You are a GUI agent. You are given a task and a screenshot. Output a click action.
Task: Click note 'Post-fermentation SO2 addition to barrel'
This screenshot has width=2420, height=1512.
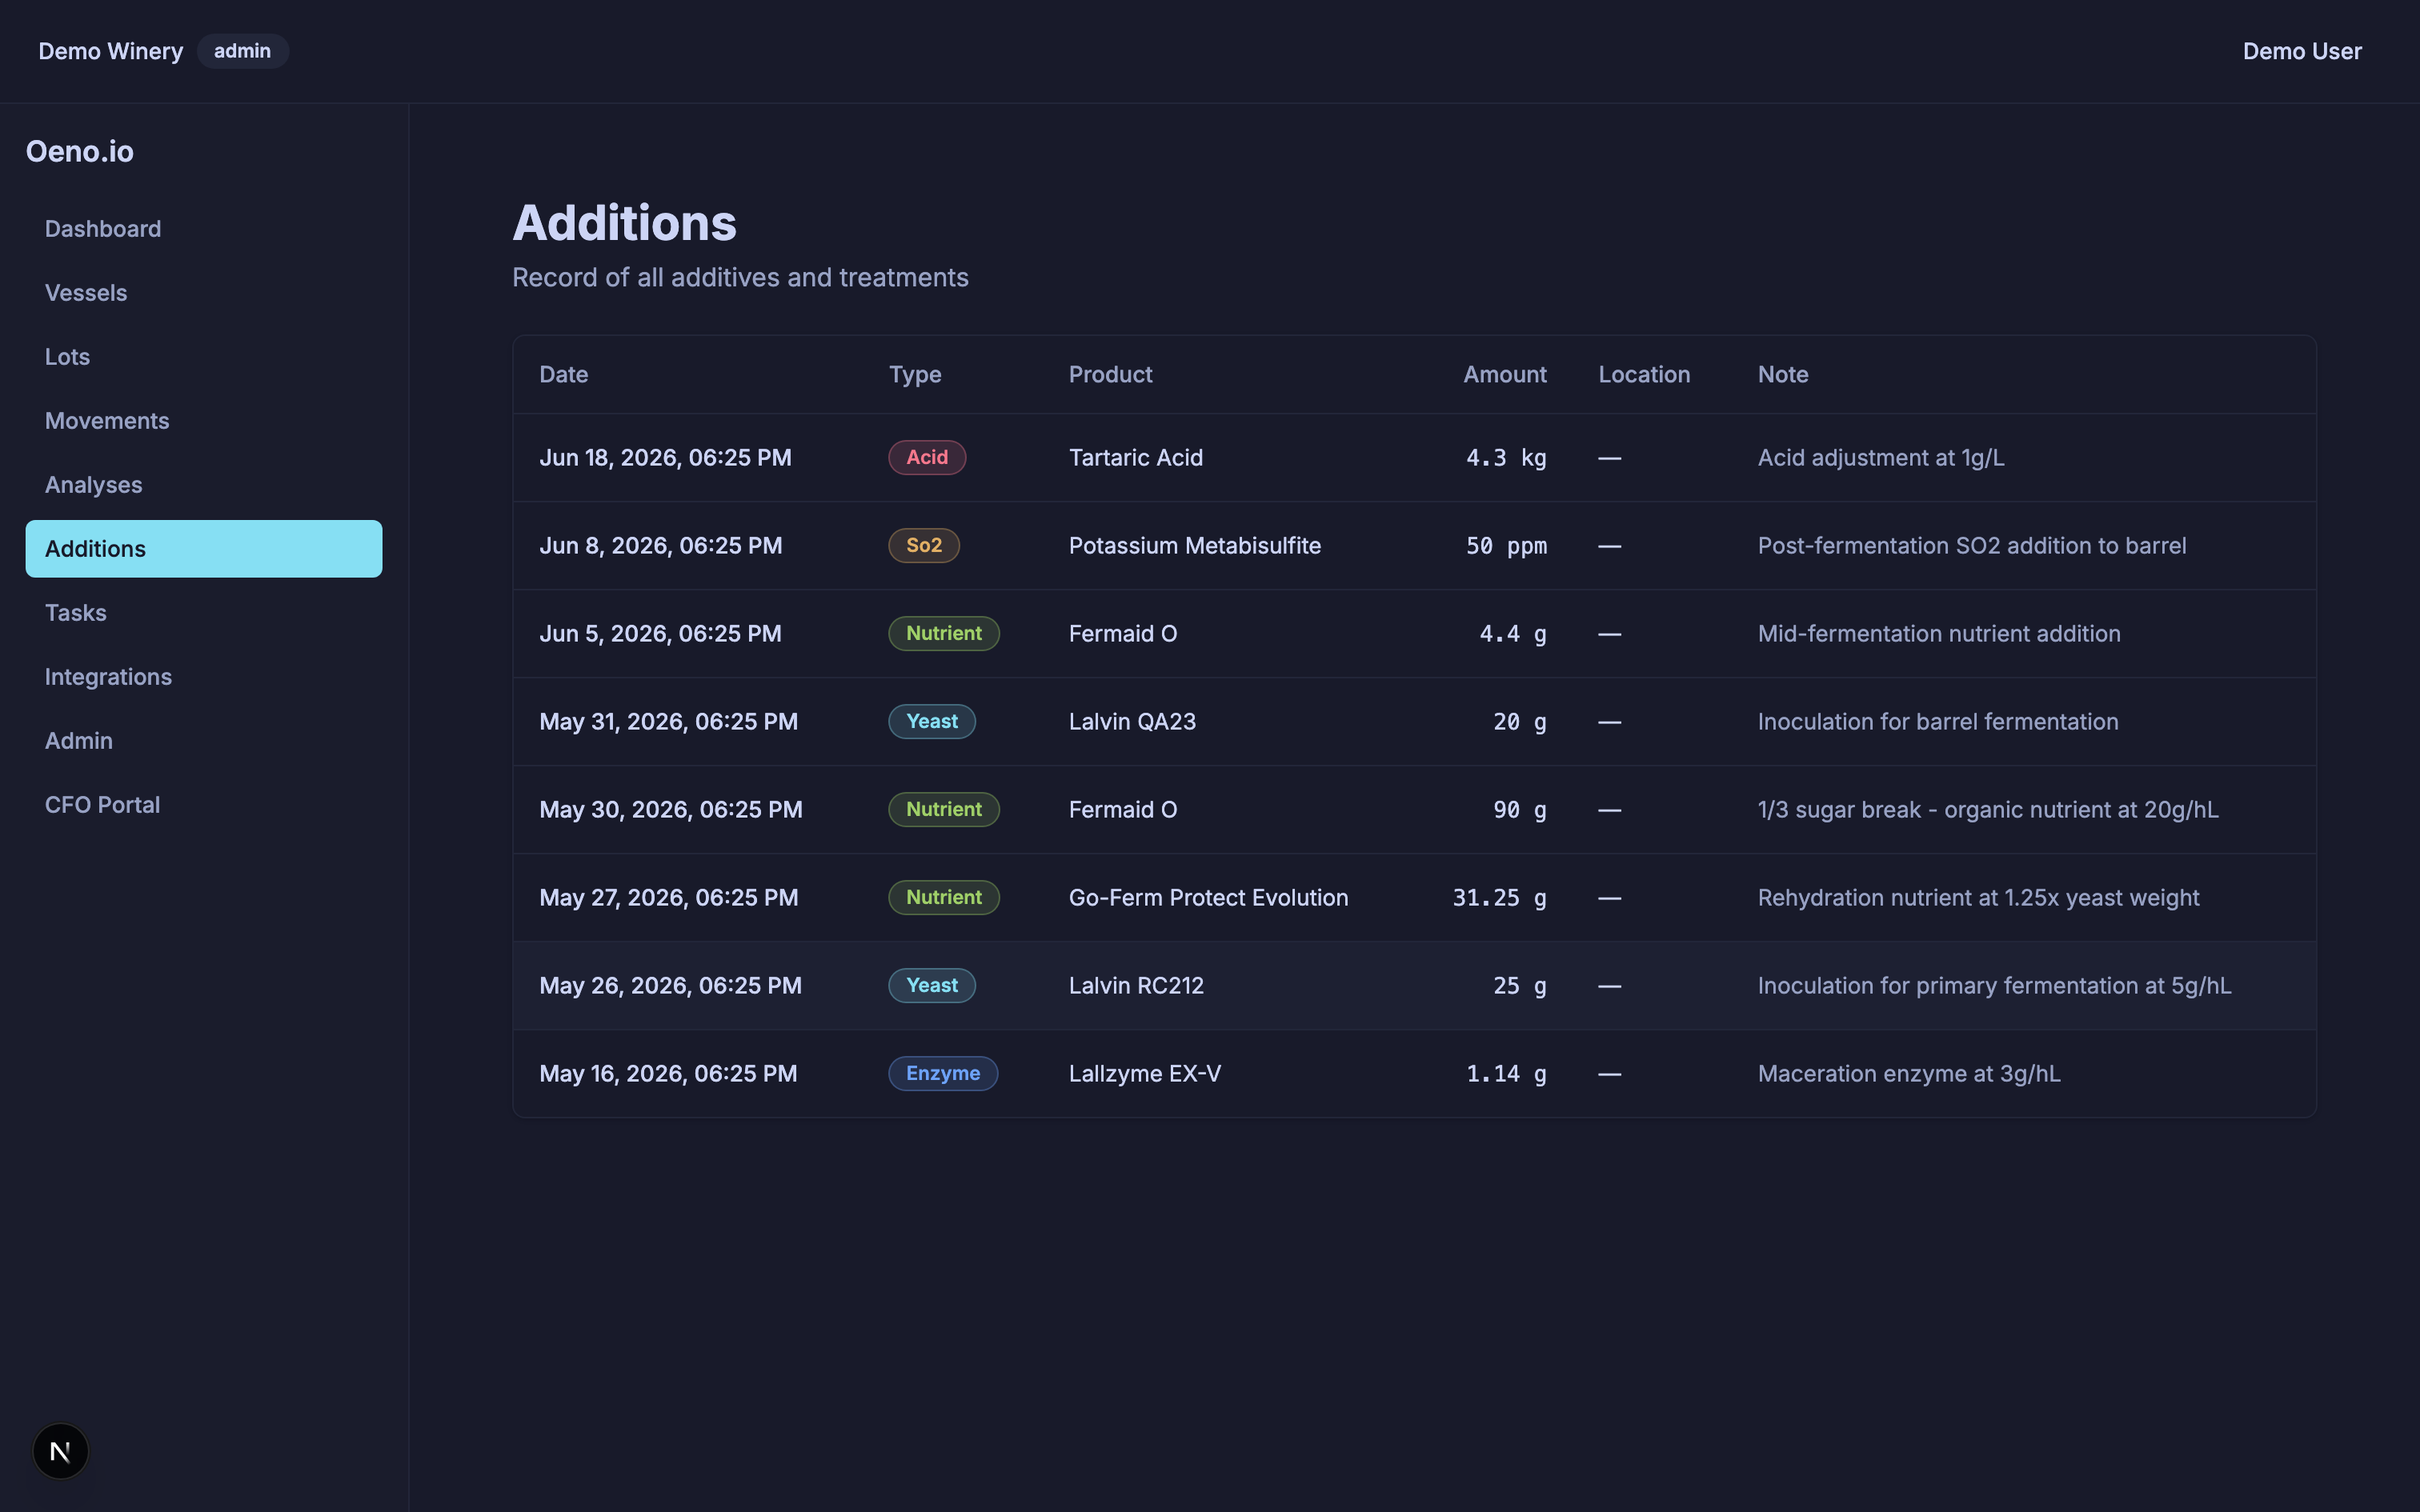tap(1971, 545)
